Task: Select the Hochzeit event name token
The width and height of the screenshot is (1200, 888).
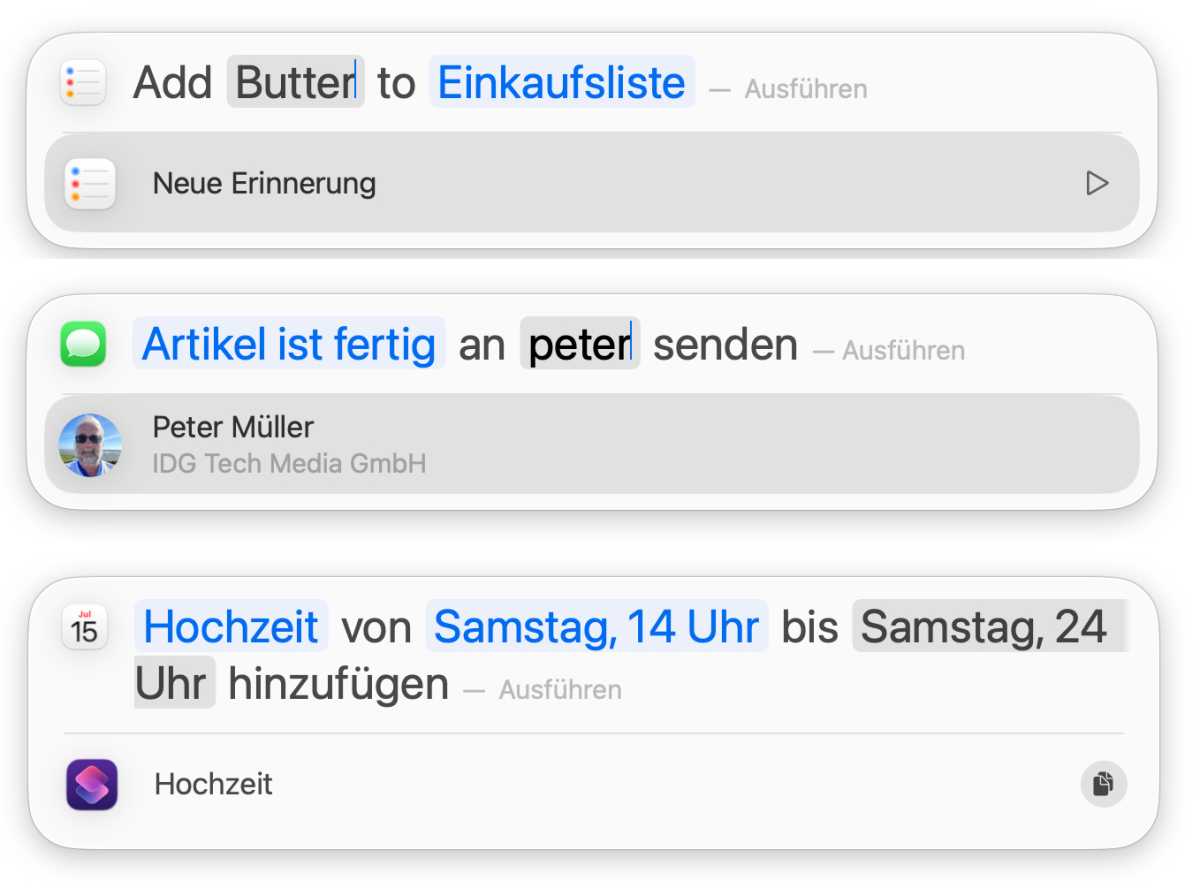Action: click(231, 627)
